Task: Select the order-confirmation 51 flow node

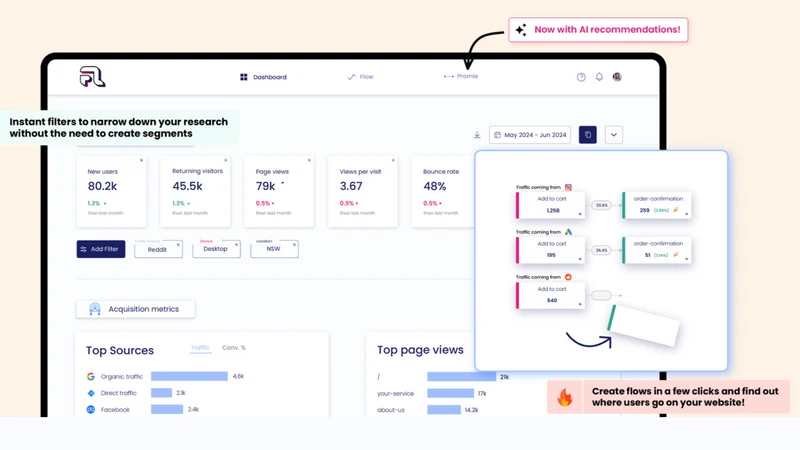Action: coord(657,250)
